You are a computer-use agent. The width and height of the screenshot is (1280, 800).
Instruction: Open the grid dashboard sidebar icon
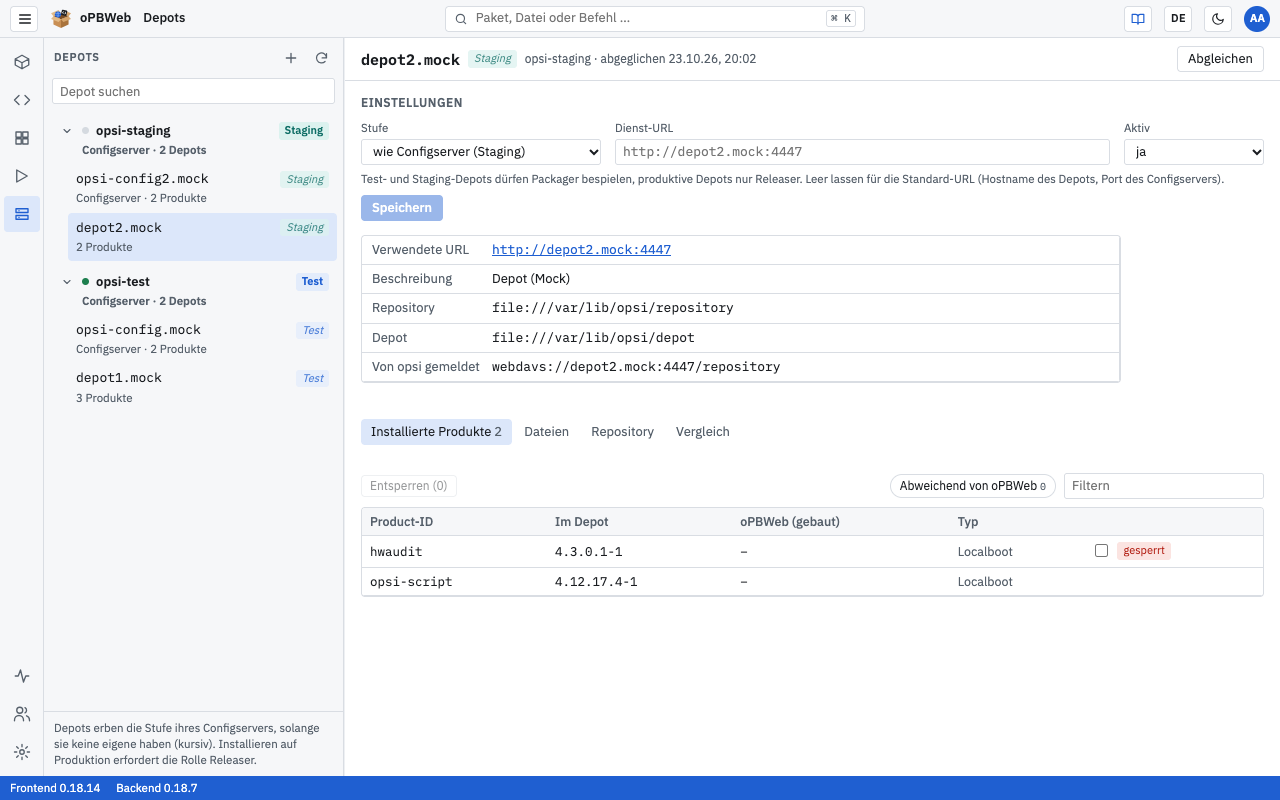pyautogui.click(x=22, y=138)
